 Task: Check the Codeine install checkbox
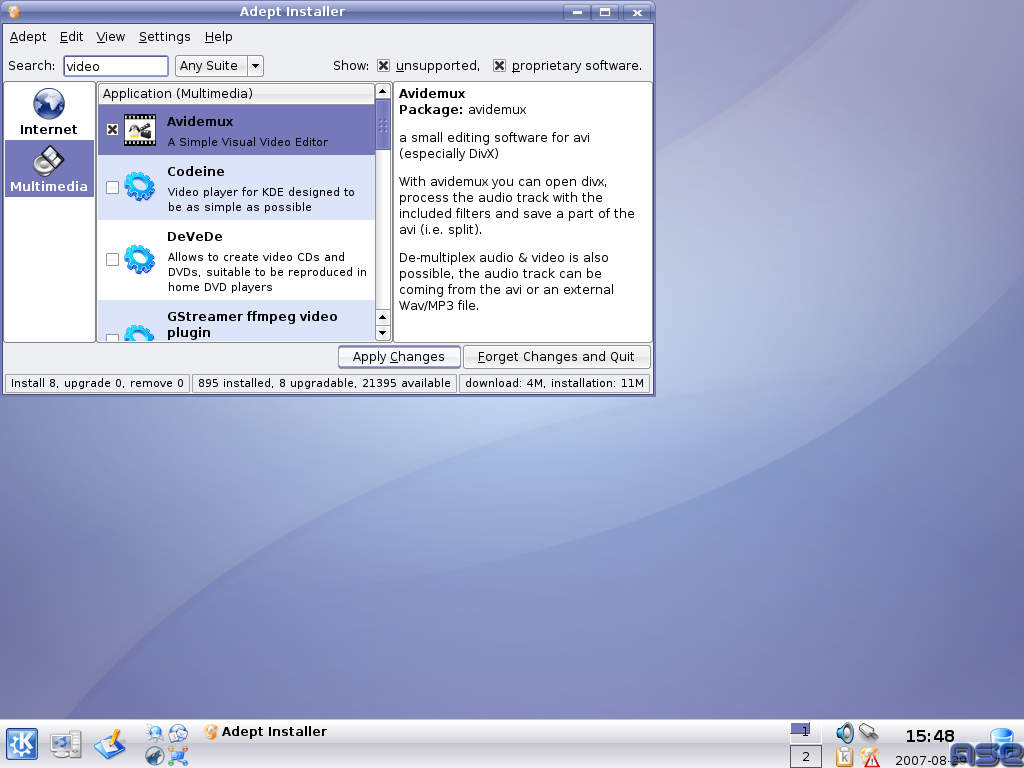coord(112,187)
